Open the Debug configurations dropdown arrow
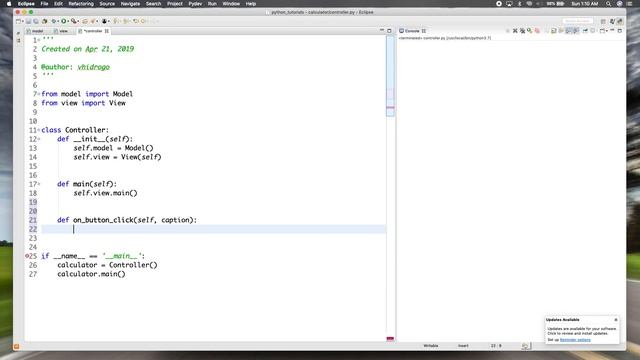 [x=58, y=21]
